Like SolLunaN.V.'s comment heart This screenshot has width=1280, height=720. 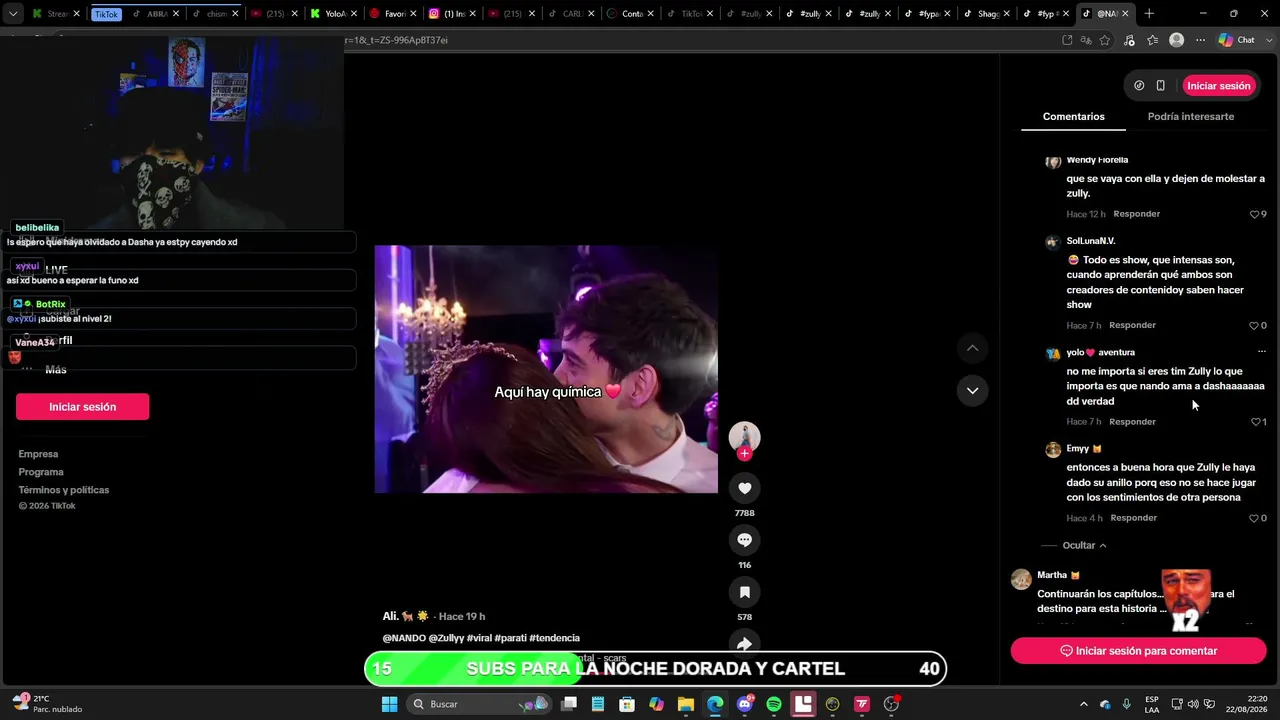(1254, 326)
